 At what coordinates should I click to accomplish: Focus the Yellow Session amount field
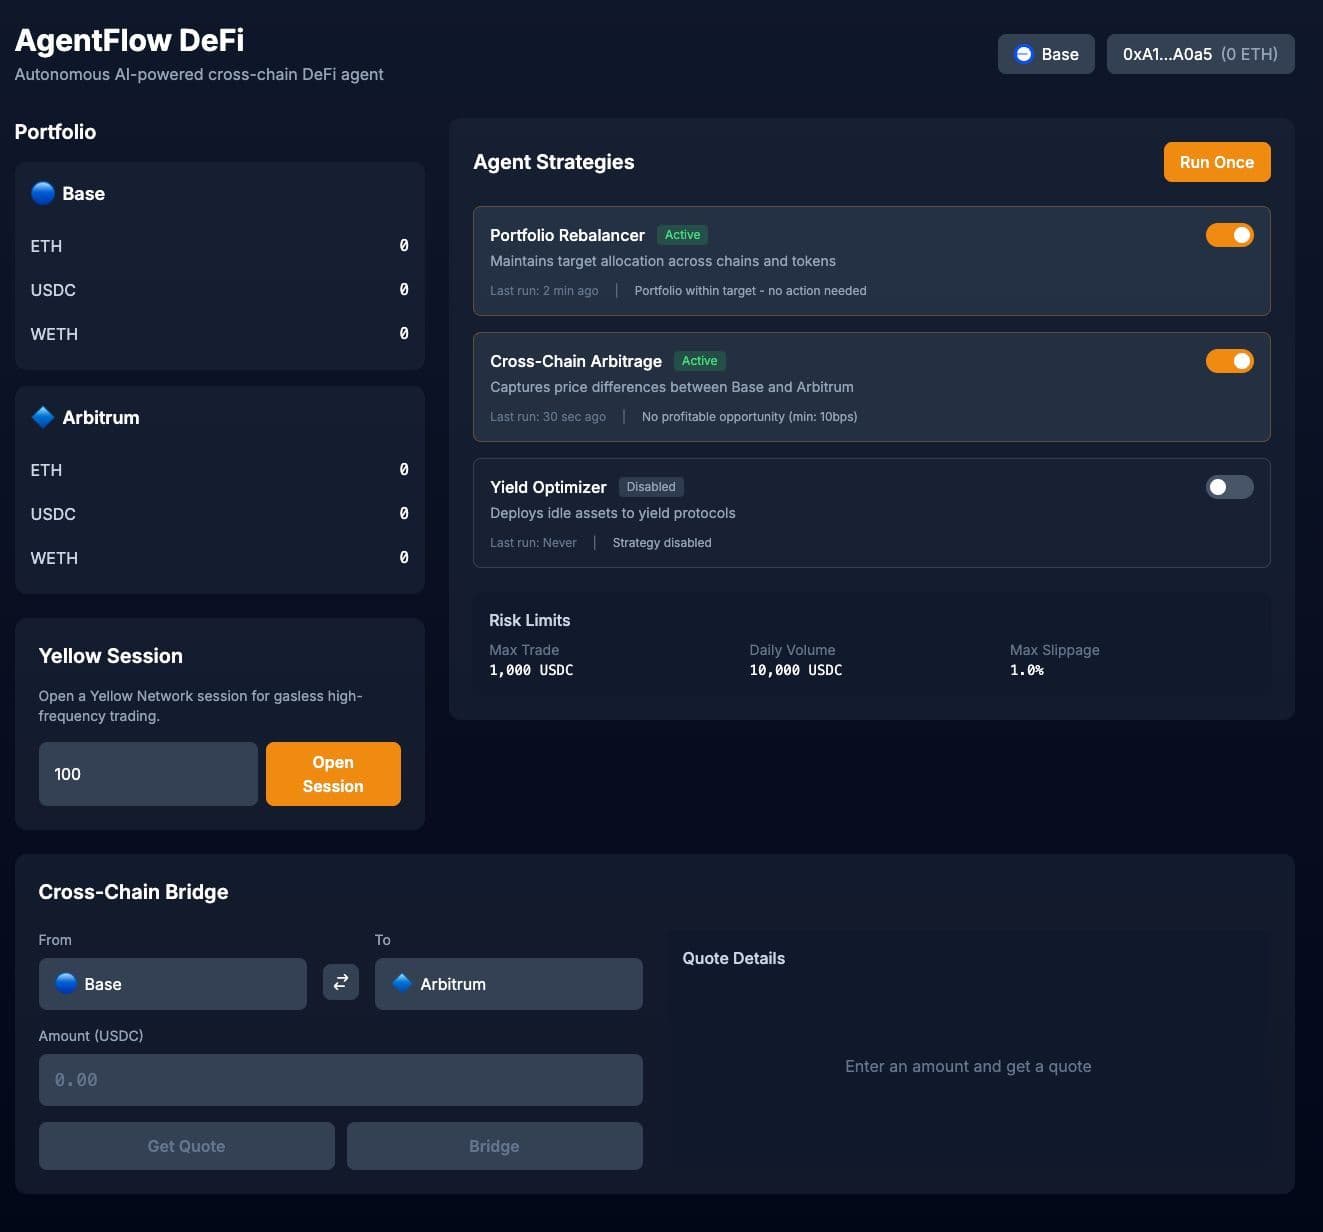(148, 774)
